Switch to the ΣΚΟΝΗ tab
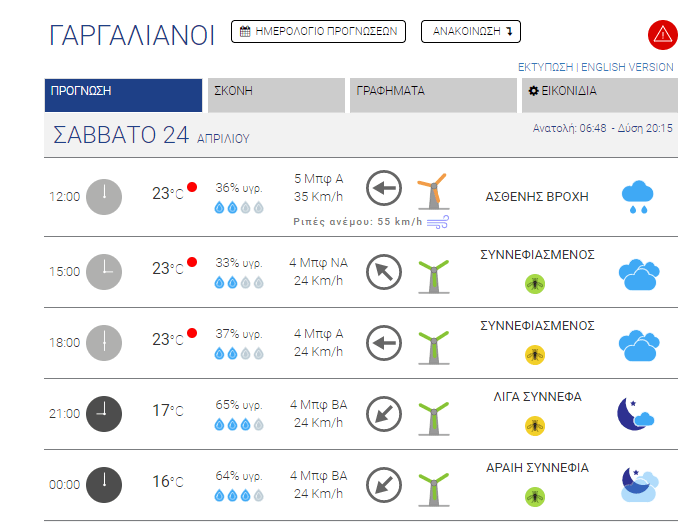Screen dimensions: 687x522 [276, 95]
